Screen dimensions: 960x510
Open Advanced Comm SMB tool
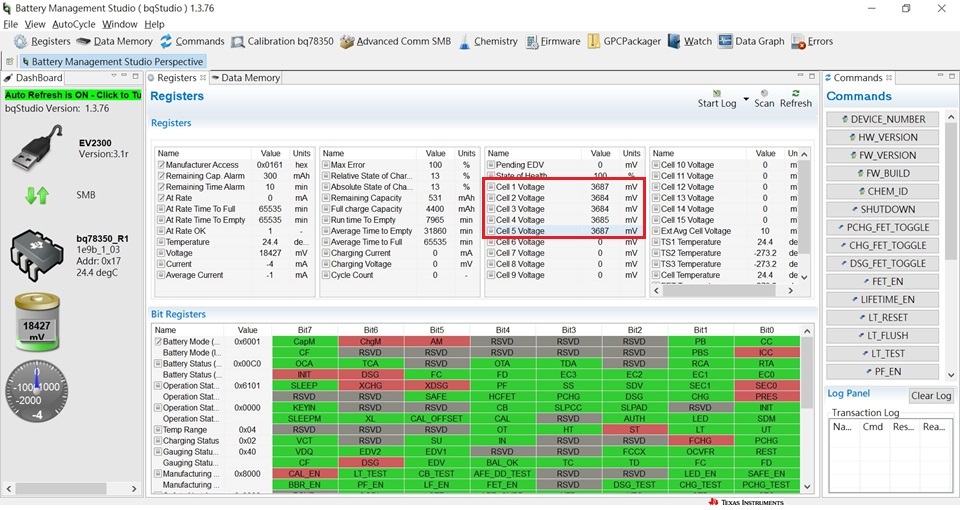click(396, 42)
